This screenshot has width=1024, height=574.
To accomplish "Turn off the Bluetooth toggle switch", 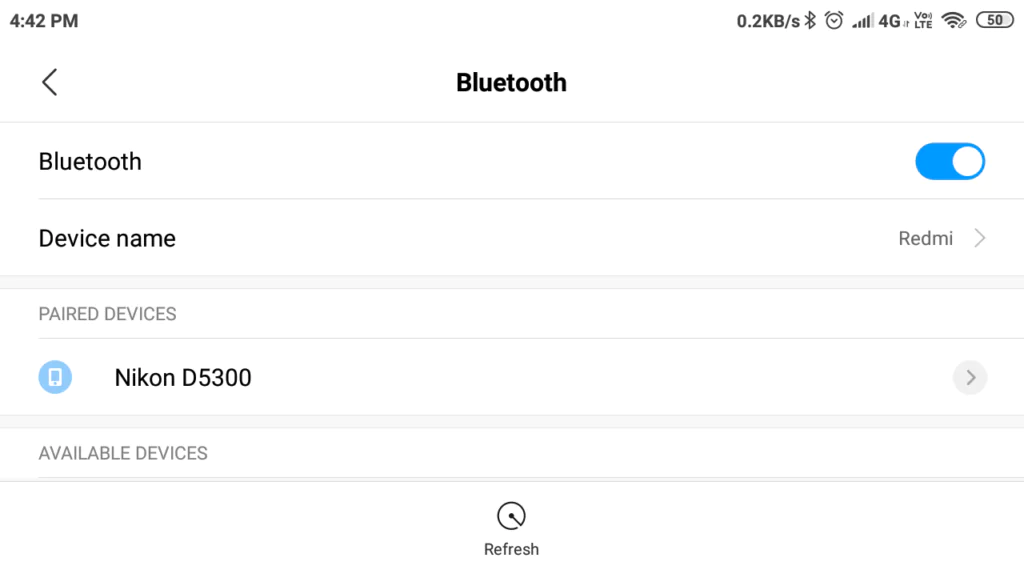I will pos(949,161).
